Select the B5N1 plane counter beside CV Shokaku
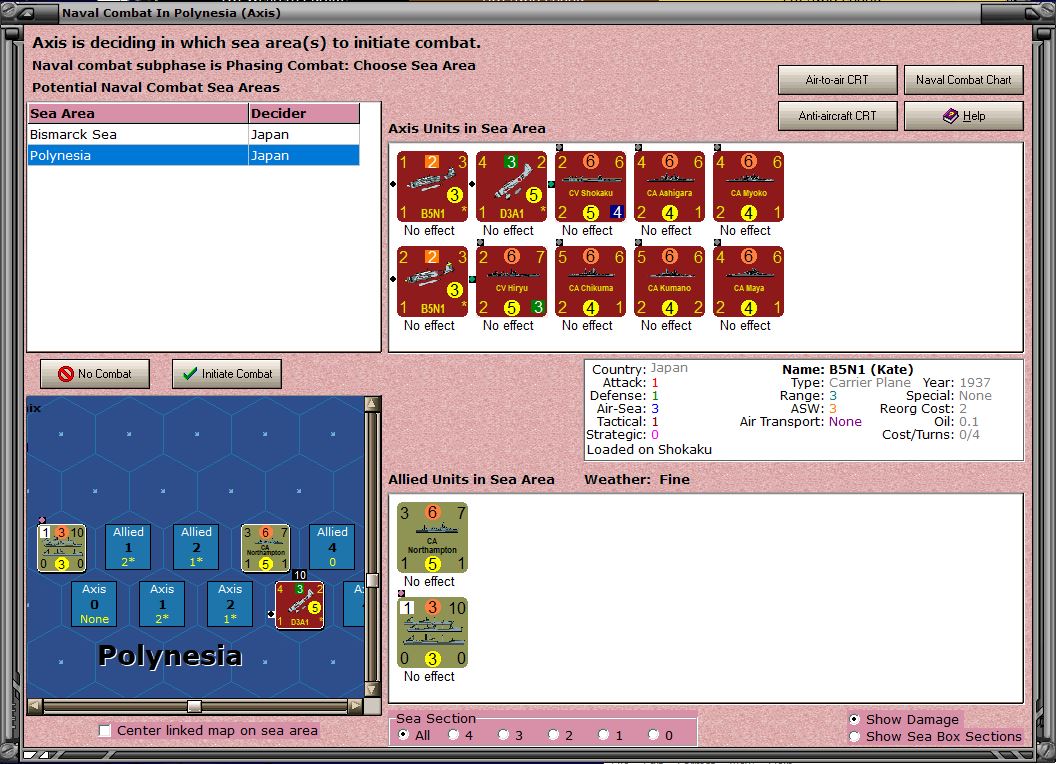This screenshot has height=764, width=1056. 432,186
